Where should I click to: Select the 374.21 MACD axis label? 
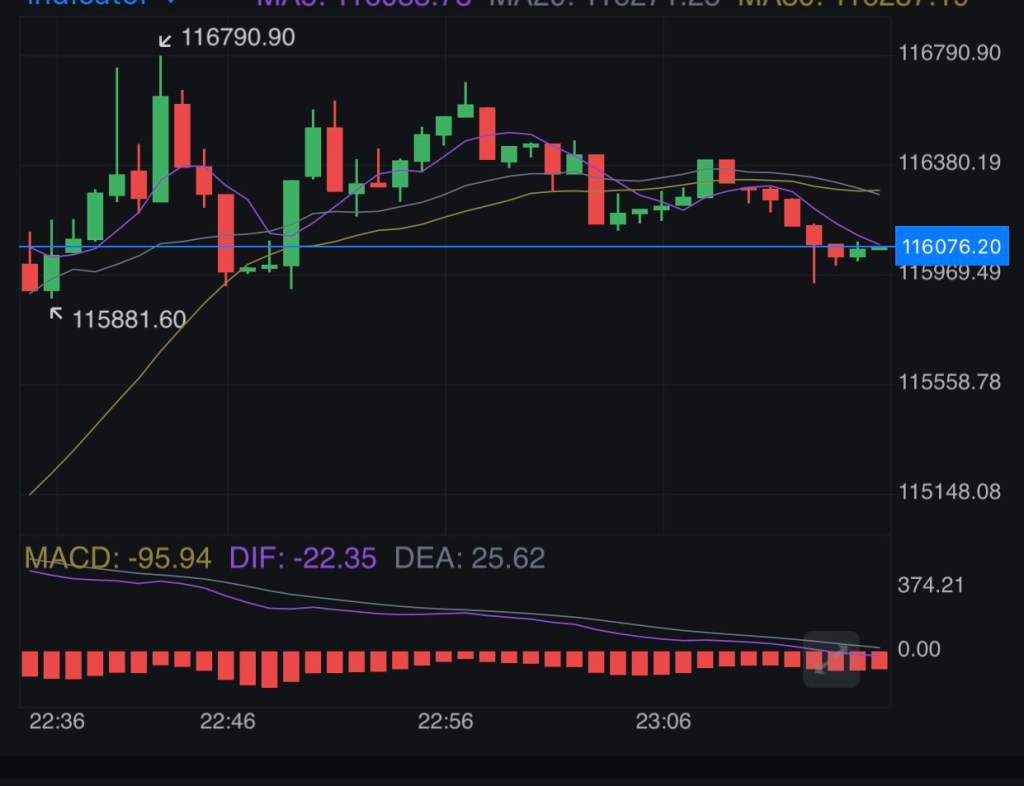(x=930, y=586)
